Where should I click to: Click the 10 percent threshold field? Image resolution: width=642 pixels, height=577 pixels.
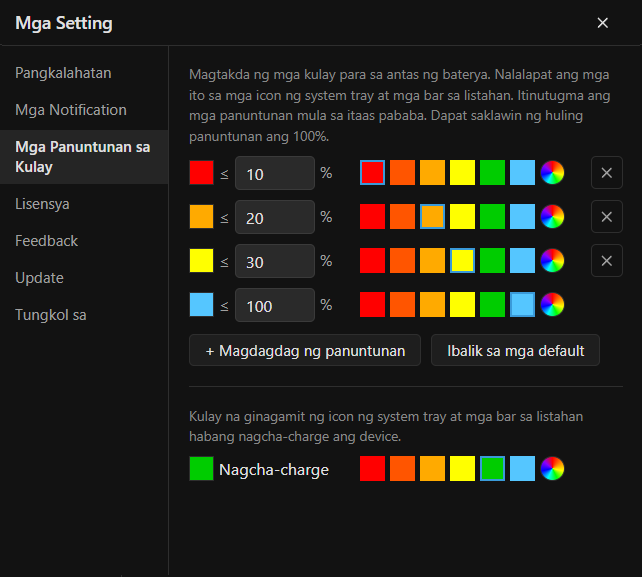click(x=275, y=173)
